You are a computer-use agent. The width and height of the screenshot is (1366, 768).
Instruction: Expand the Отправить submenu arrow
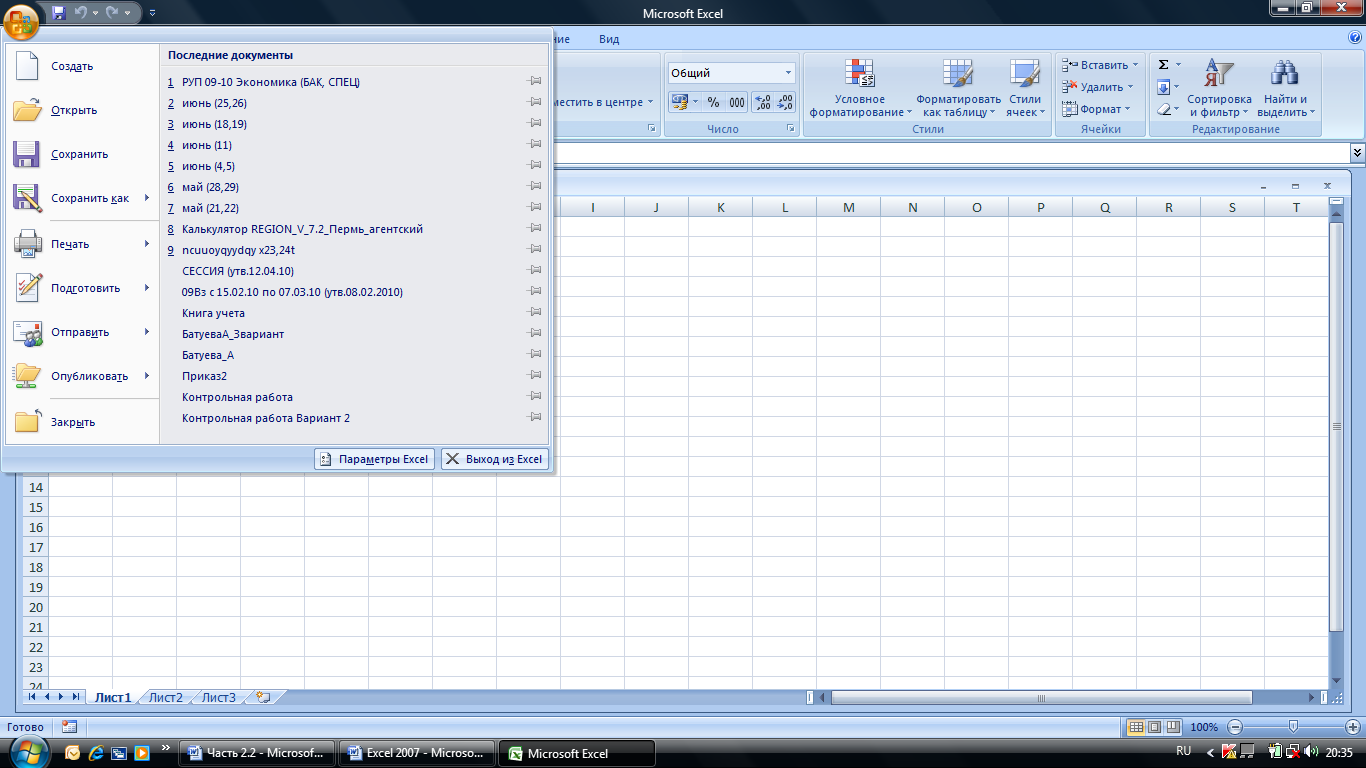pyautogui.click(x=147, y=332)
